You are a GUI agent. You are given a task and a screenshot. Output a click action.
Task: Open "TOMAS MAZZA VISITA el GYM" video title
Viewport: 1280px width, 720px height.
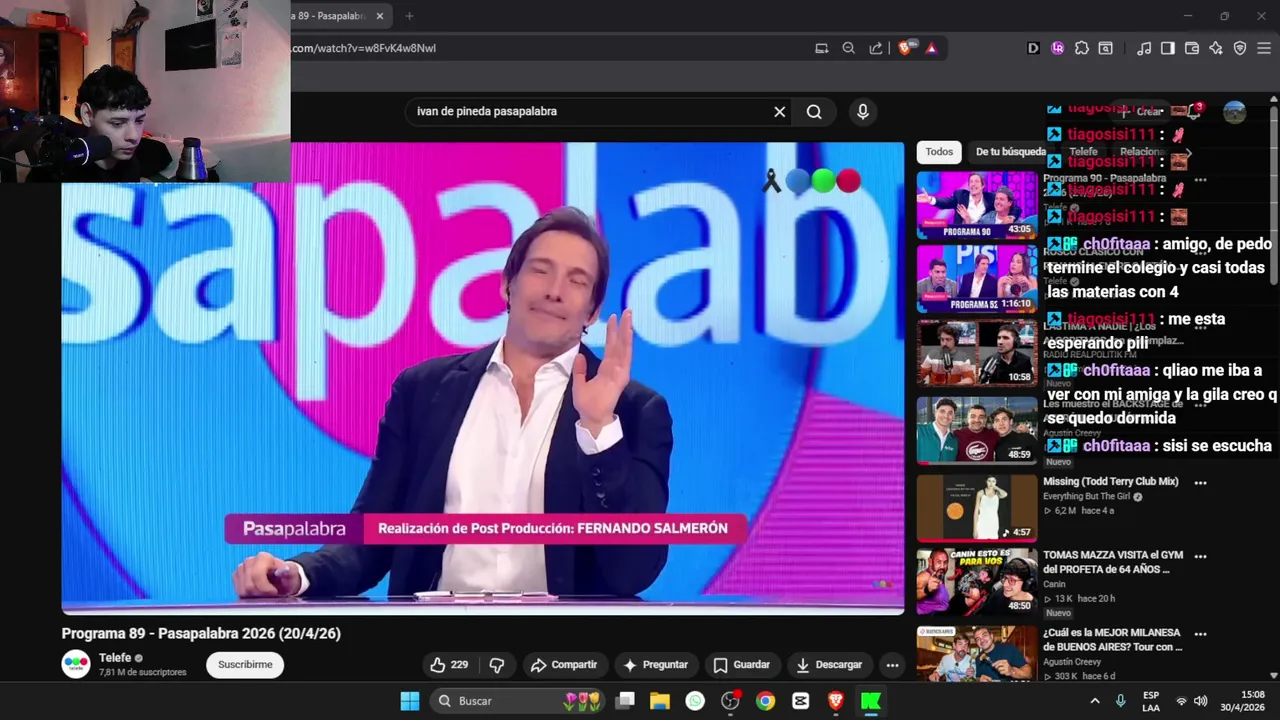click(1112, 562)
